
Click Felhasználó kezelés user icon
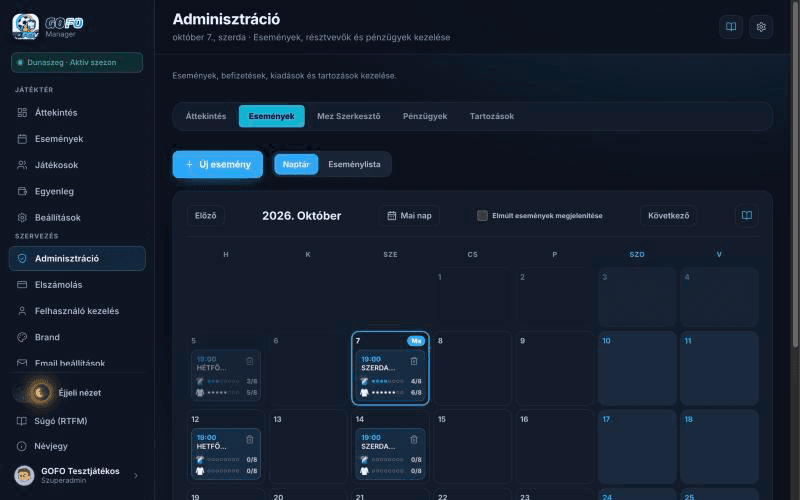click(x=22, y=311)
